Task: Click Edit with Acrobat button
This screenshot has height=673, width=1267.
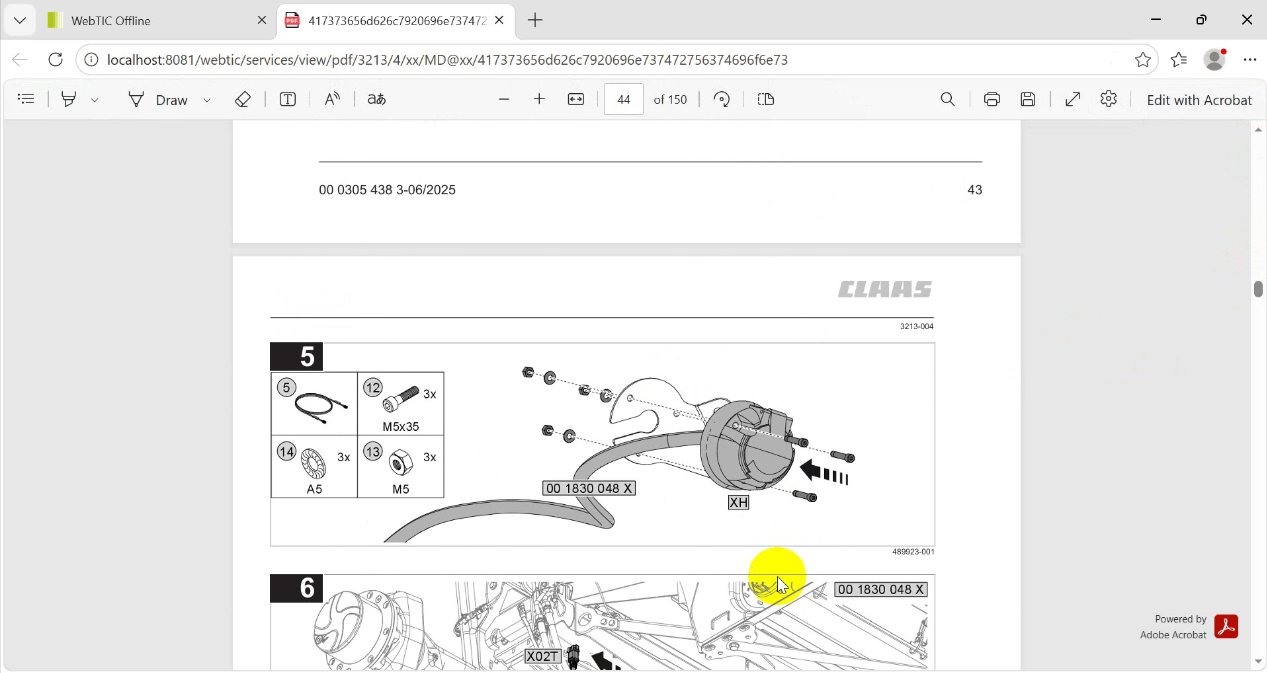Action: pyautogui.click(x=1199, y=100)
